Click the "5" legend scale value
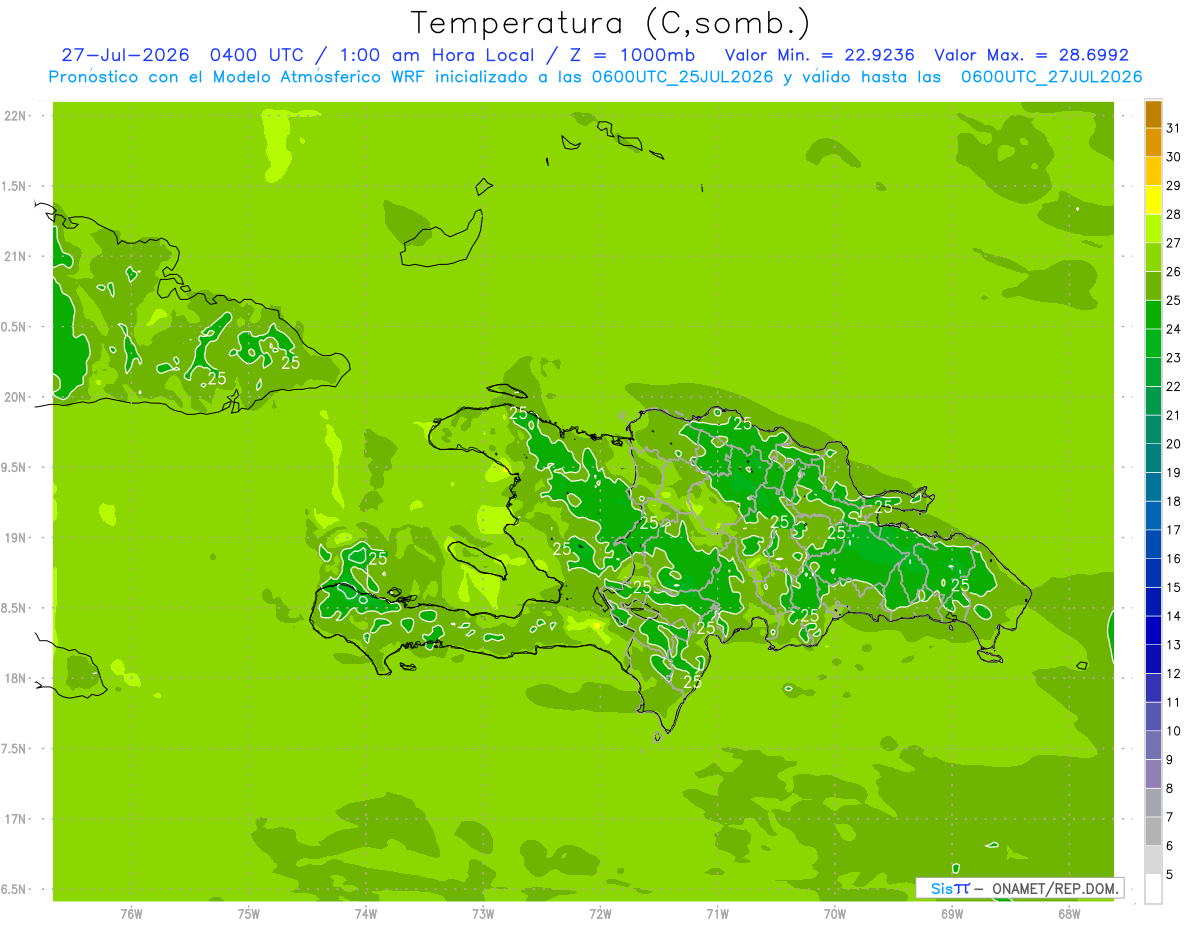The image size is (1200, 927). click(x=1170, y=875)
